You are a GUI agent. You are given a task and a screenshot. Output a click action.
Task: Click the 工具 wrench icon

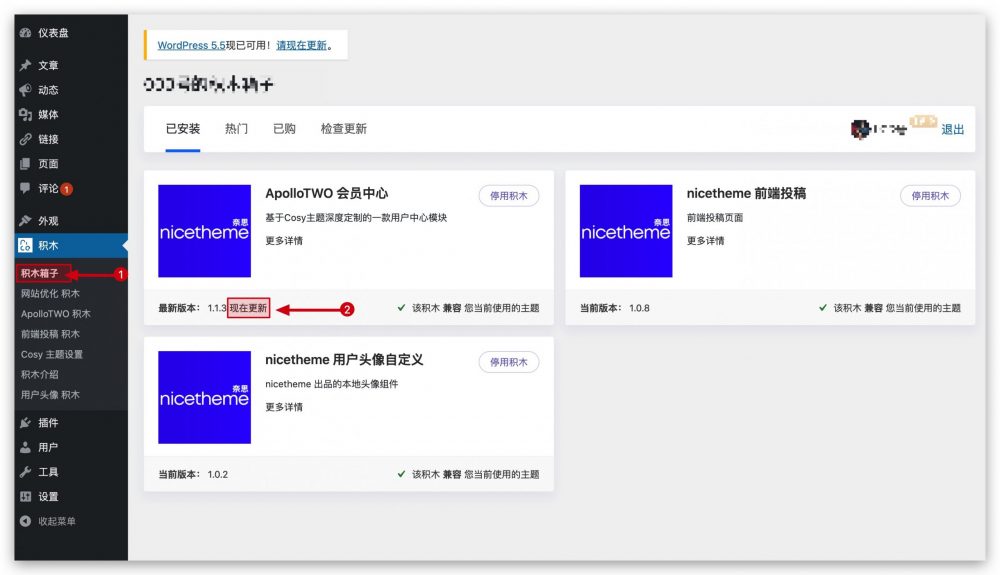tap(26, 472)
